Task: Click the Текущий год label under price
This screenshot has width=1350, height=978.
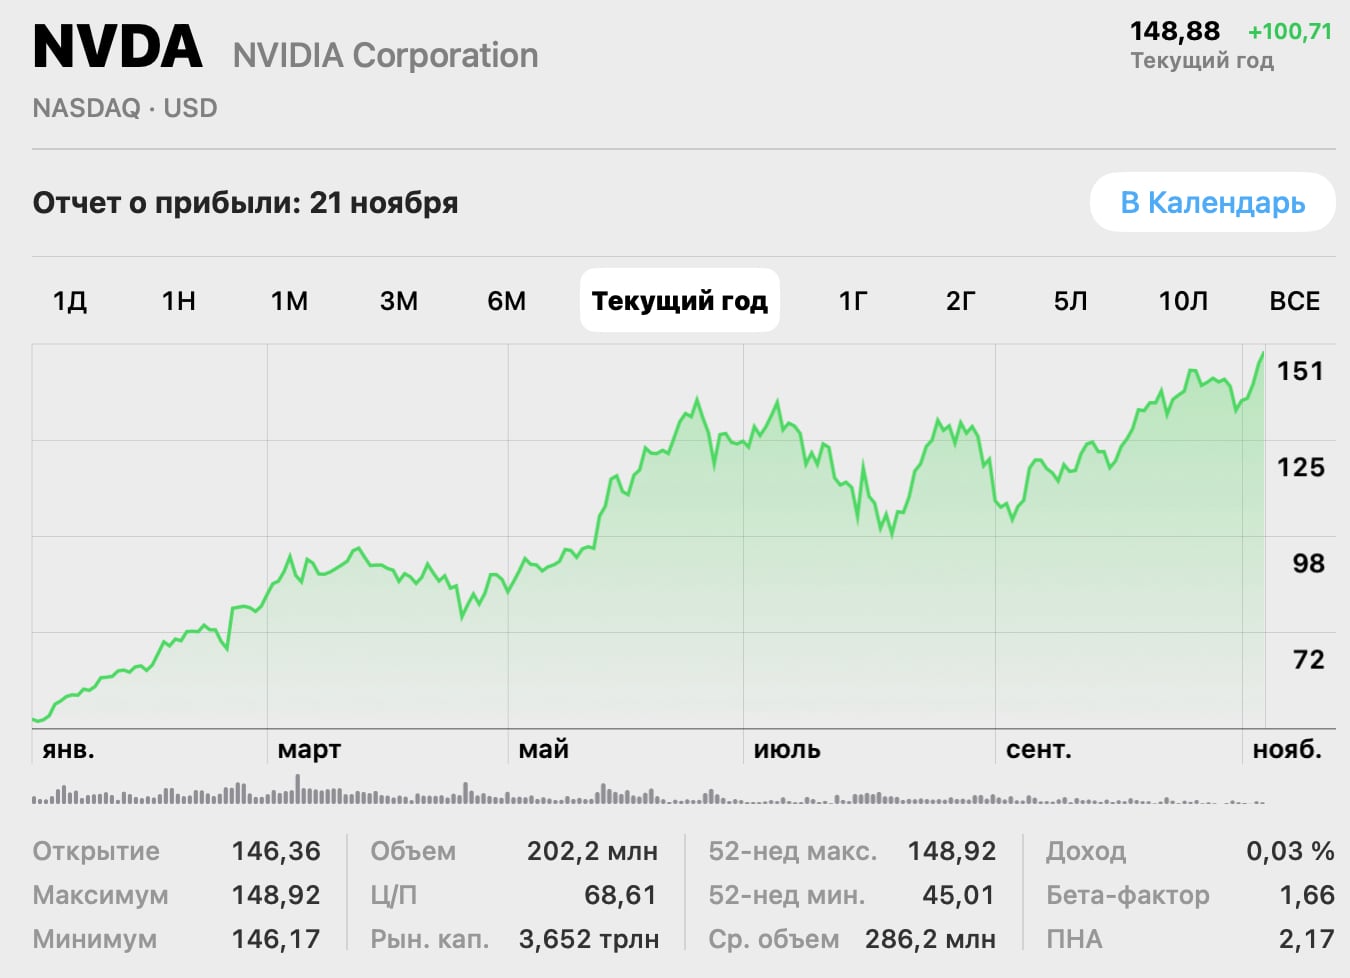Action: 1202,61
